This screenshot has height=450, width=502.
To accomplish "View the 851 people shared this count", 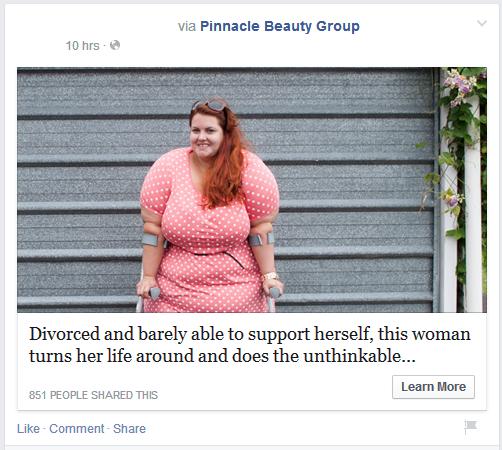I will pos(93,395).
